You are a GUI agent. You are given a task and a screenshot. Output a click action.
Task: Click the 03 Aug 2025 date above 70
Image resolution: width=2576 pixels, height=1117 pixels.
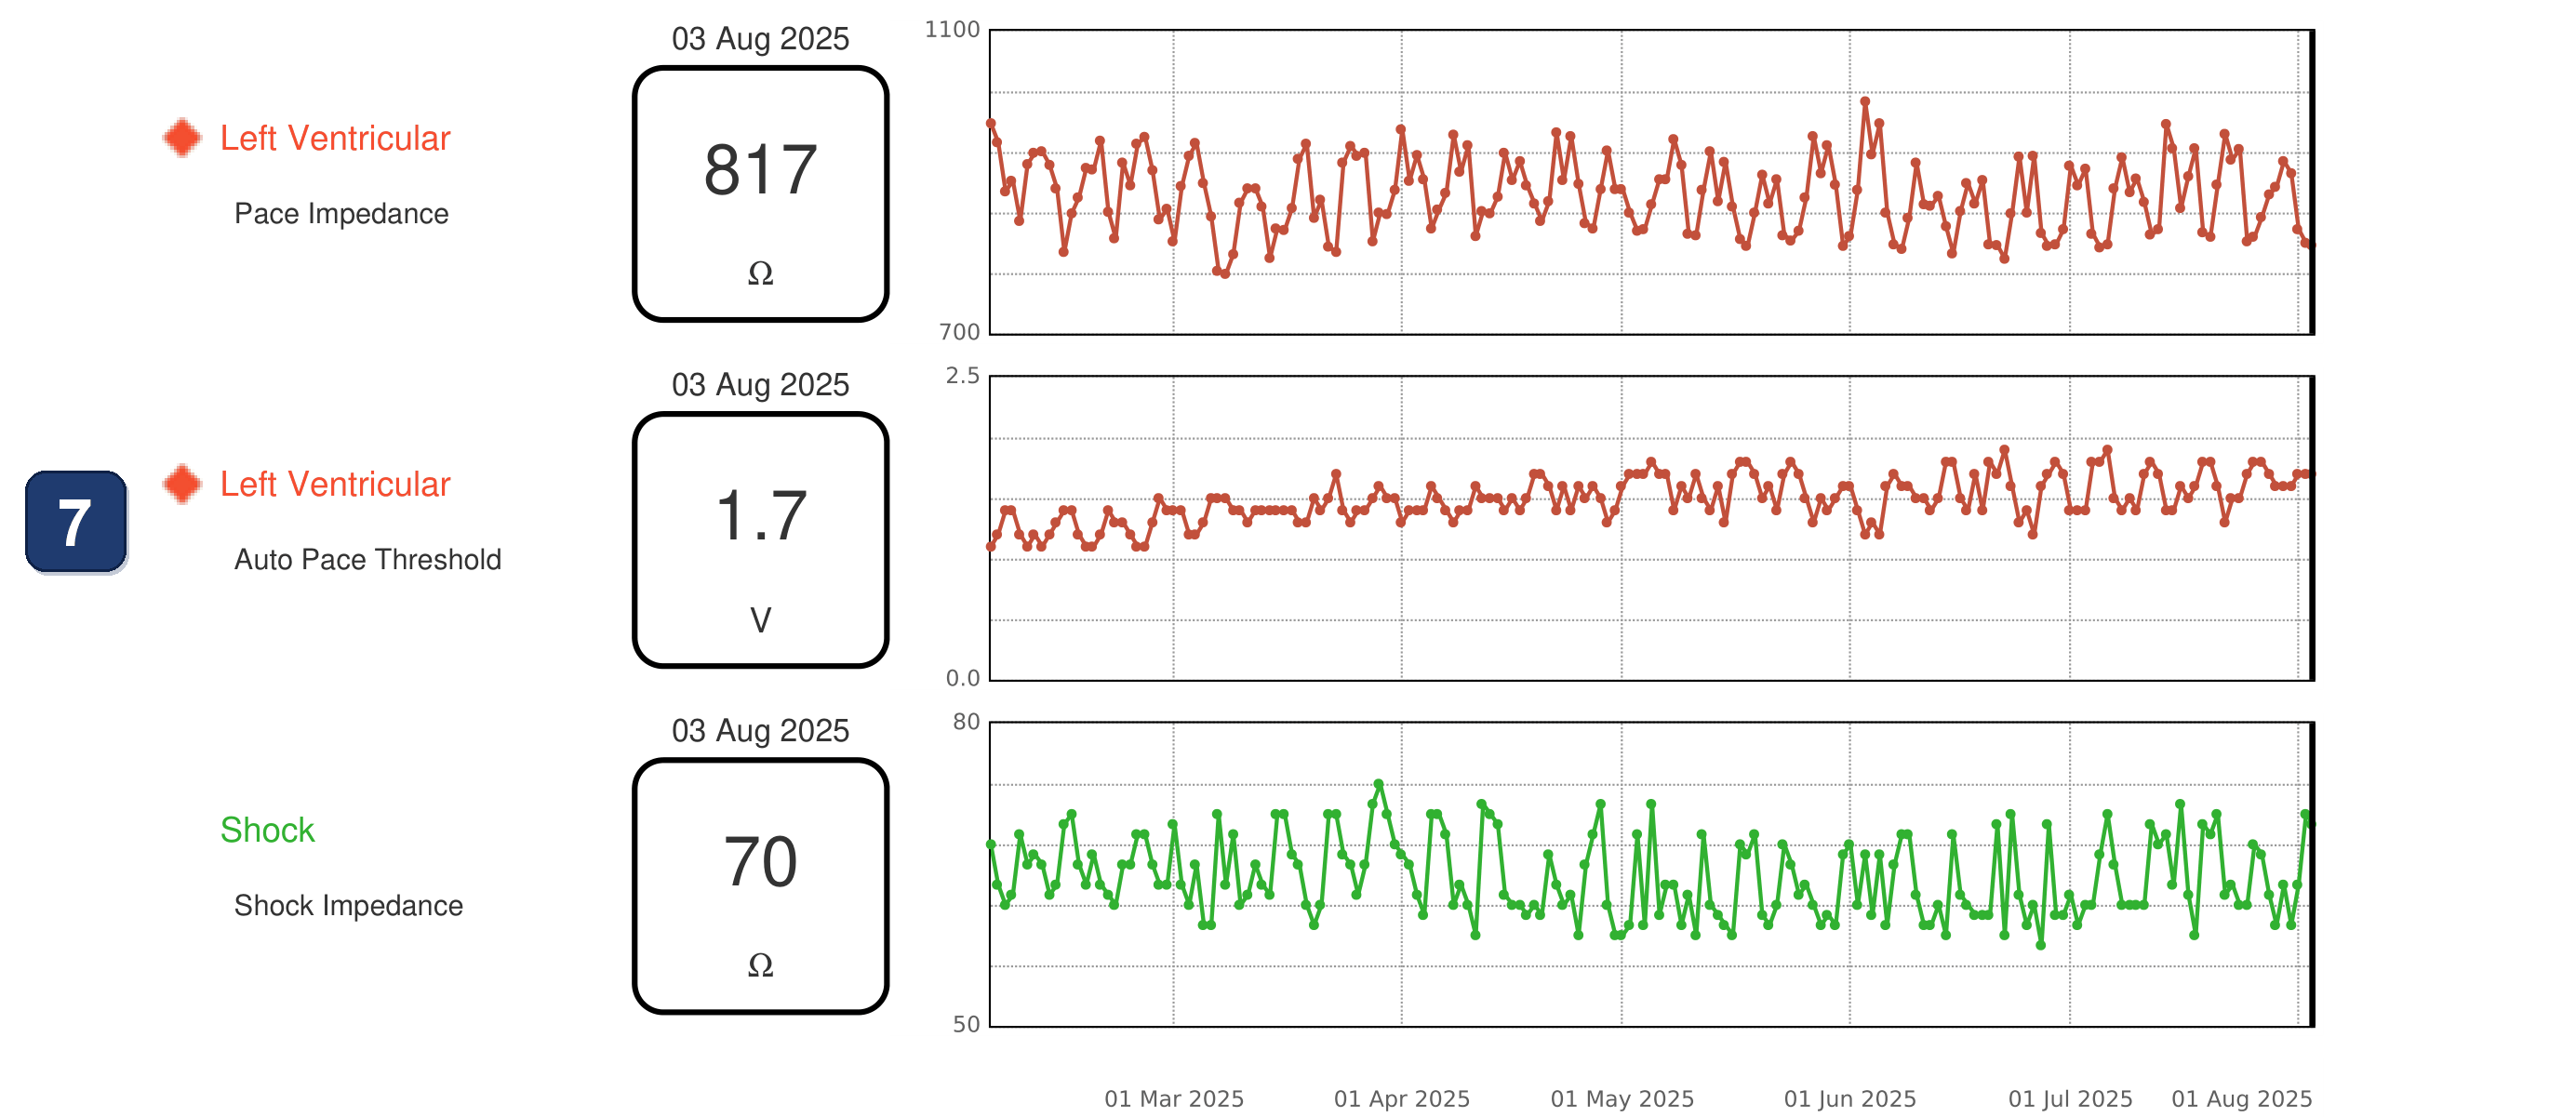760,730
